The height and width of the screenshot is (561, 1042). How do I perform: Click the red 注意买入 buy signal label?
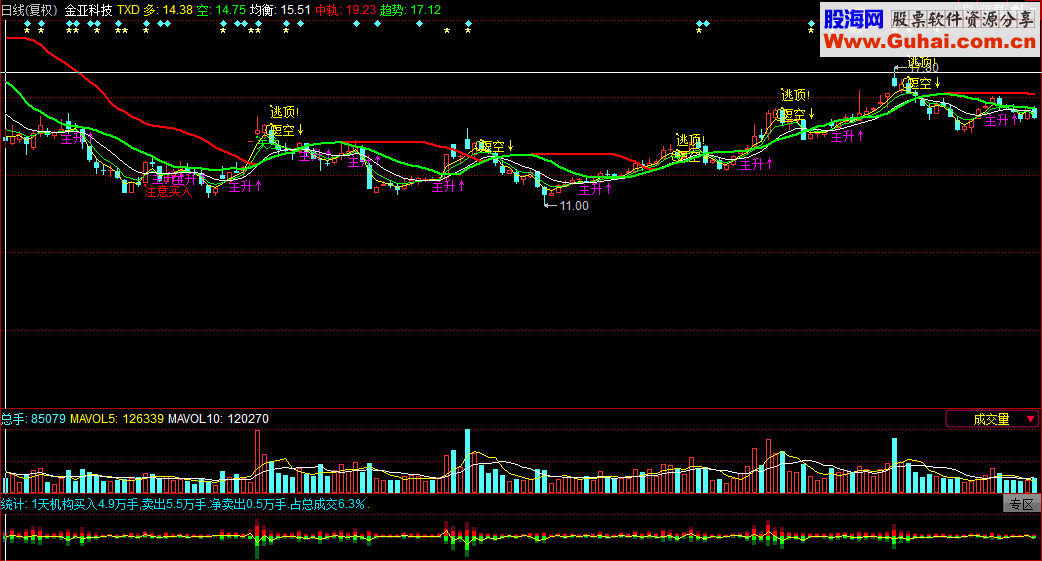pyautogui.click(x=168, y=191)
